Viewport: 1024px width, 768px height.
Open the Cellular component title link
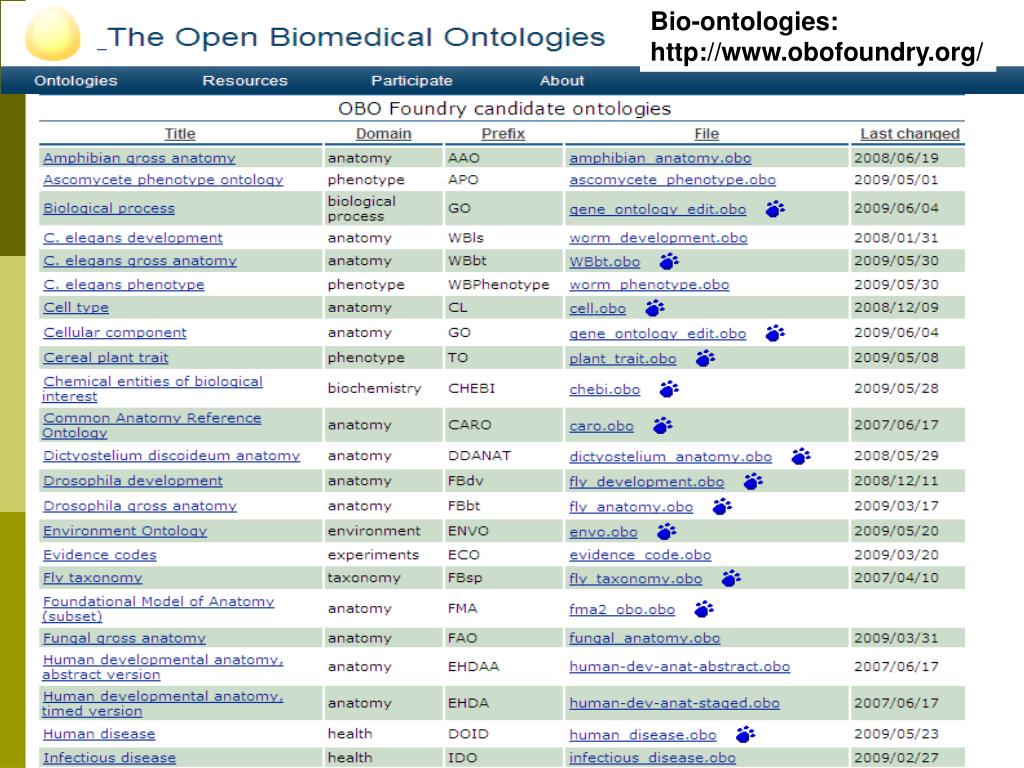tap(115, 332)
